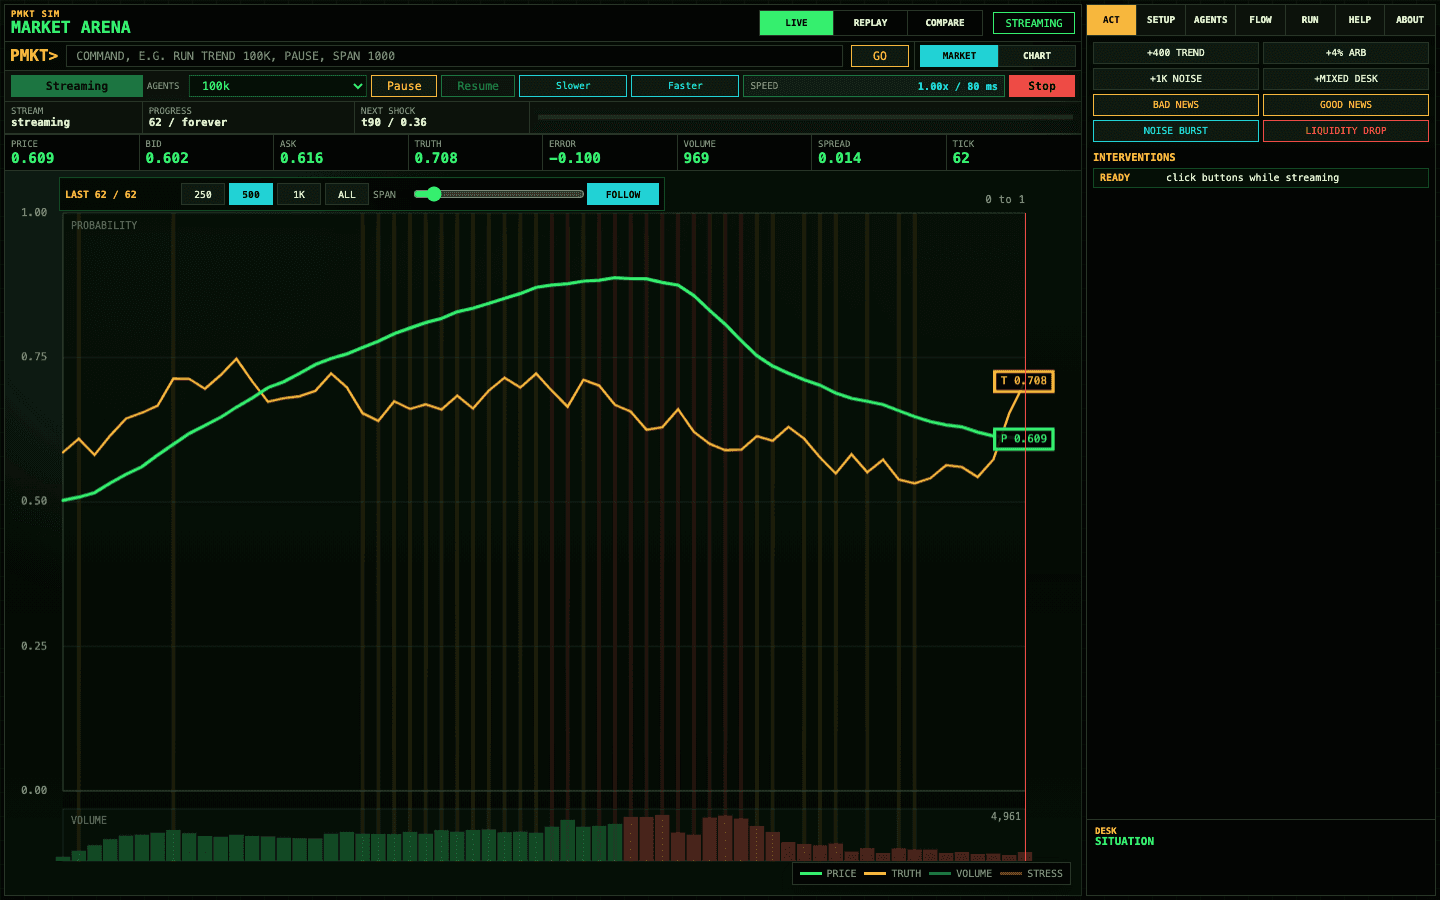
Task: Show ALL ticks in the chart
Action: click(347, 194)
